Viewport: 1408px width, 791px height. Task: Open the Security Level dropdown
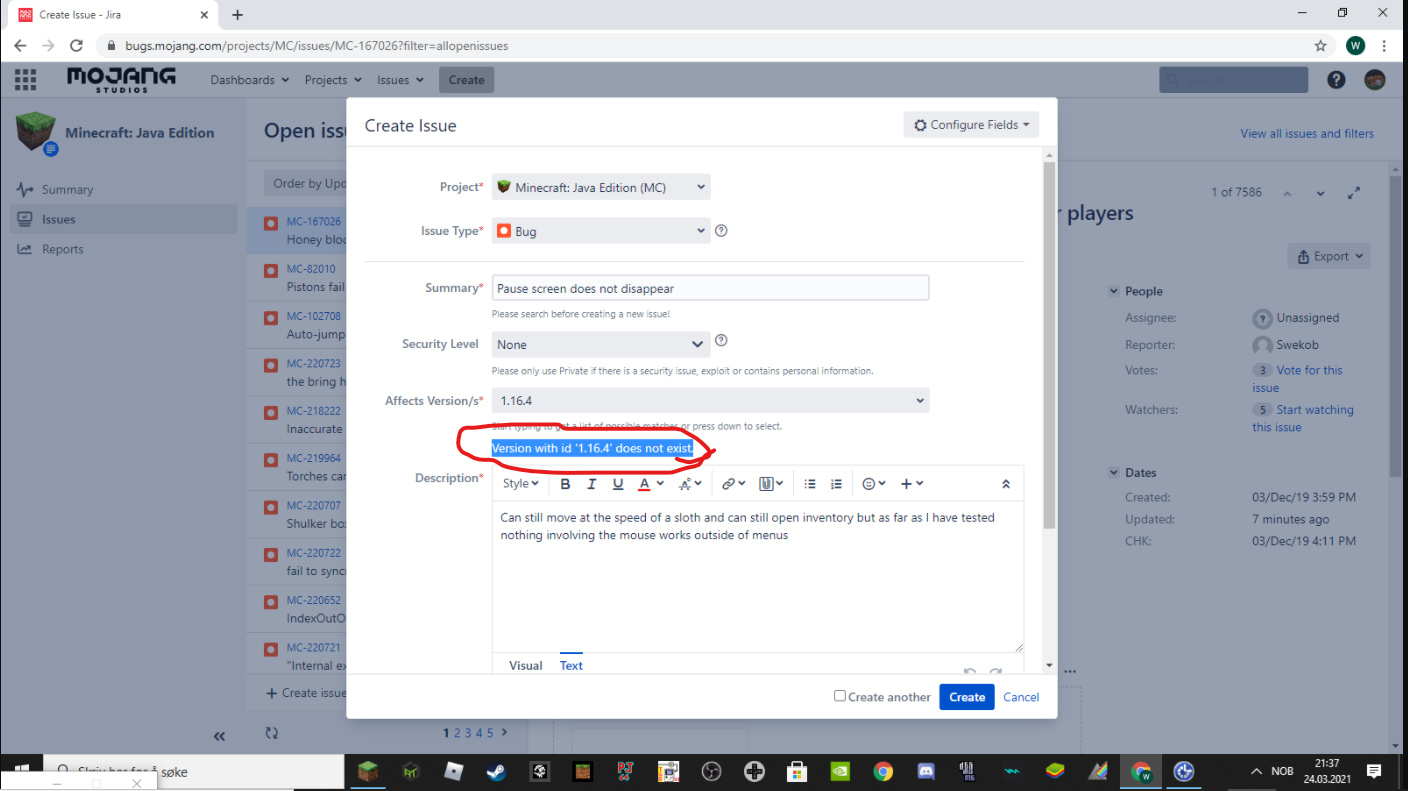[601, 344]
